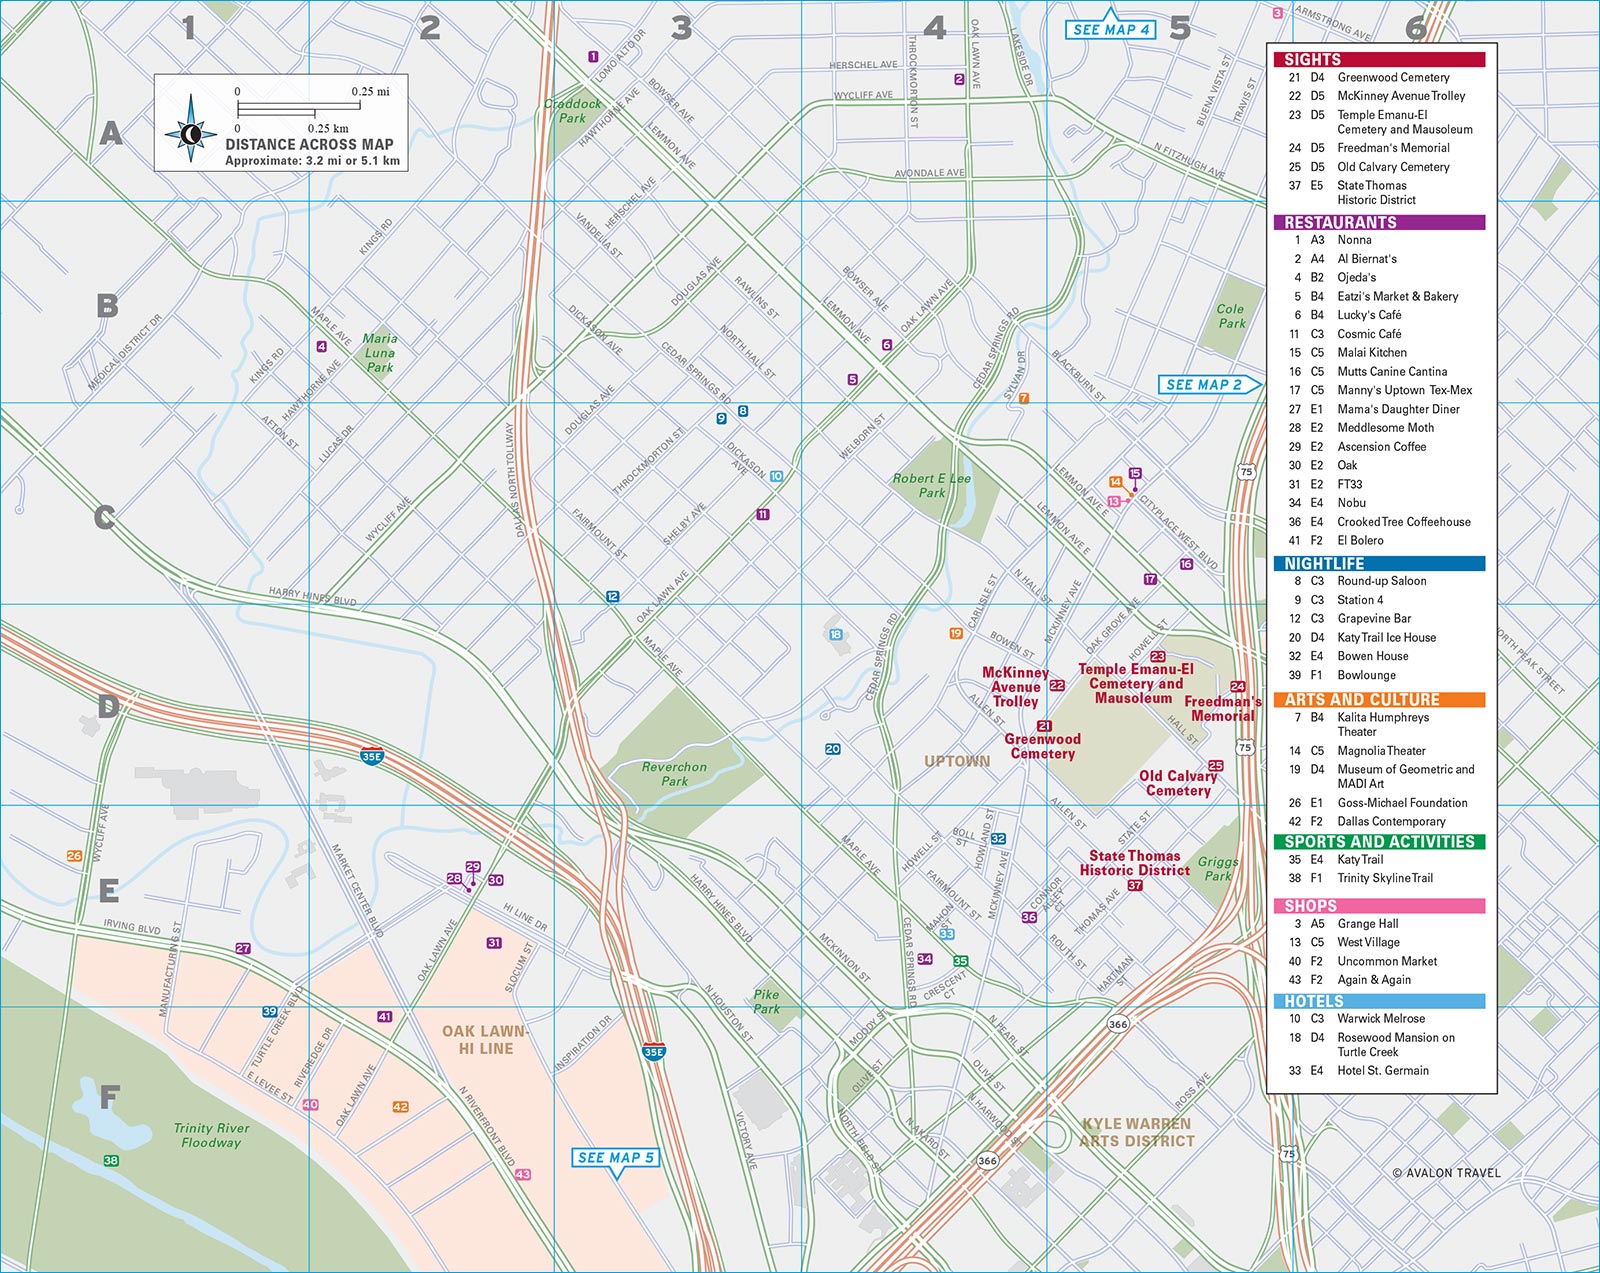Click marker 17 for Manny's Uptown Tex-Mex

1150,579
